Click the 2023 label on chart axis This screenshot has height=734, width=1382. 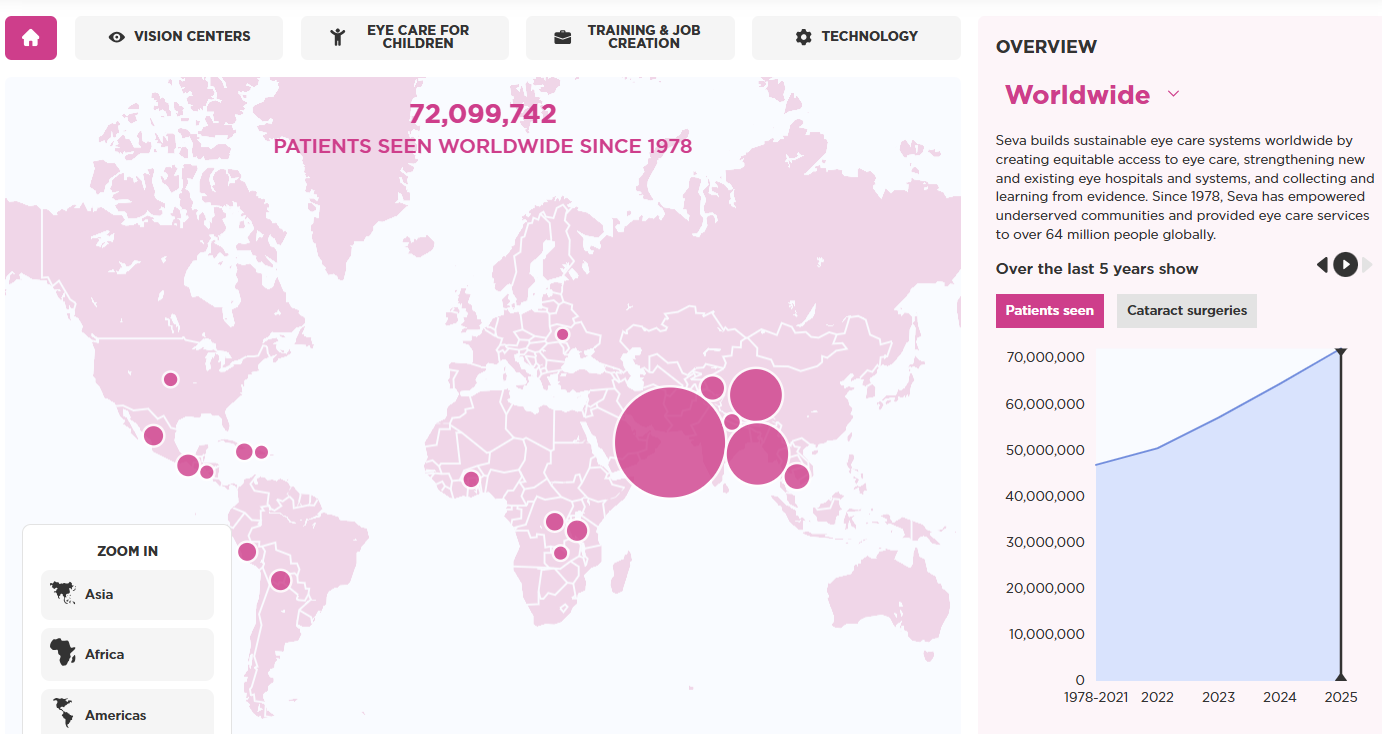click(1218, 697)
